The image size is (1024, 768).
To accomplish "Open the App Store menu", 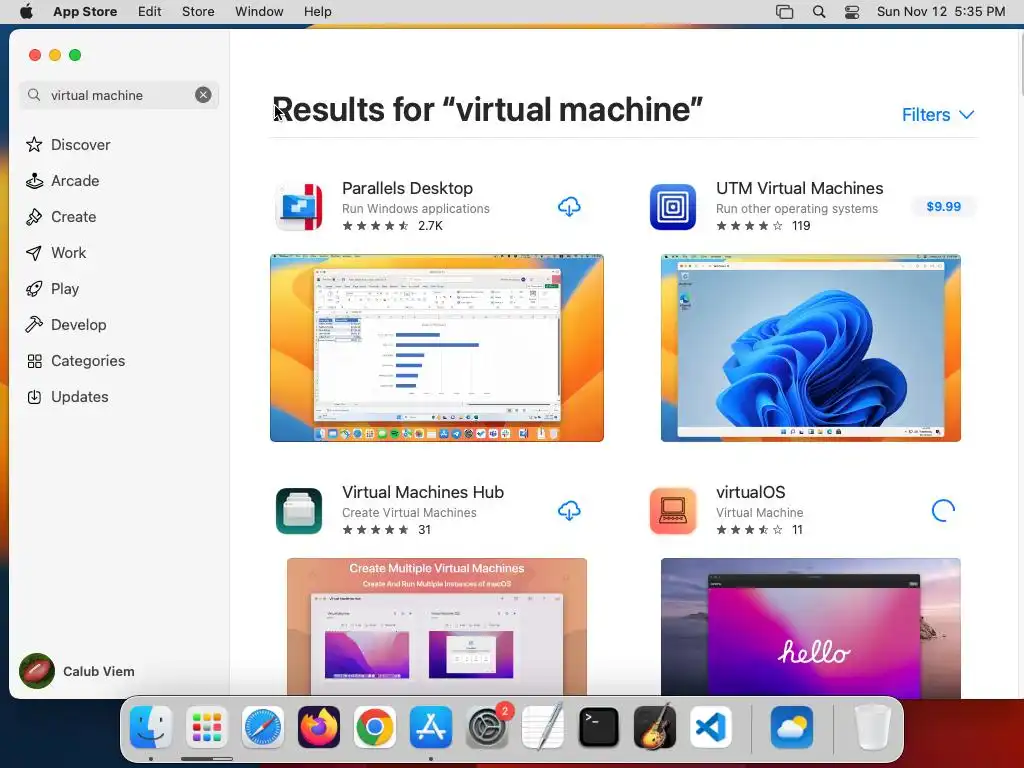I will [x=85, y=12].
